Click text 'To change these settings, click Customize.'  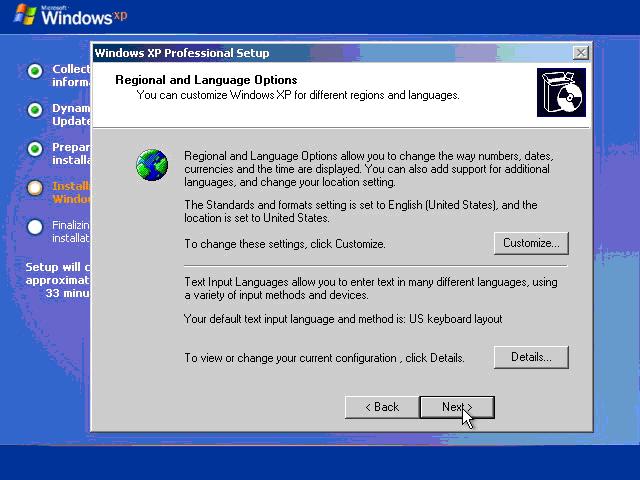[284, 244]
